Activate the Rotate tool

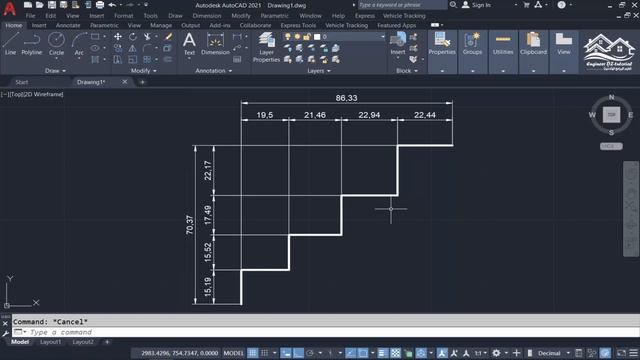click(x=133, y=37)
